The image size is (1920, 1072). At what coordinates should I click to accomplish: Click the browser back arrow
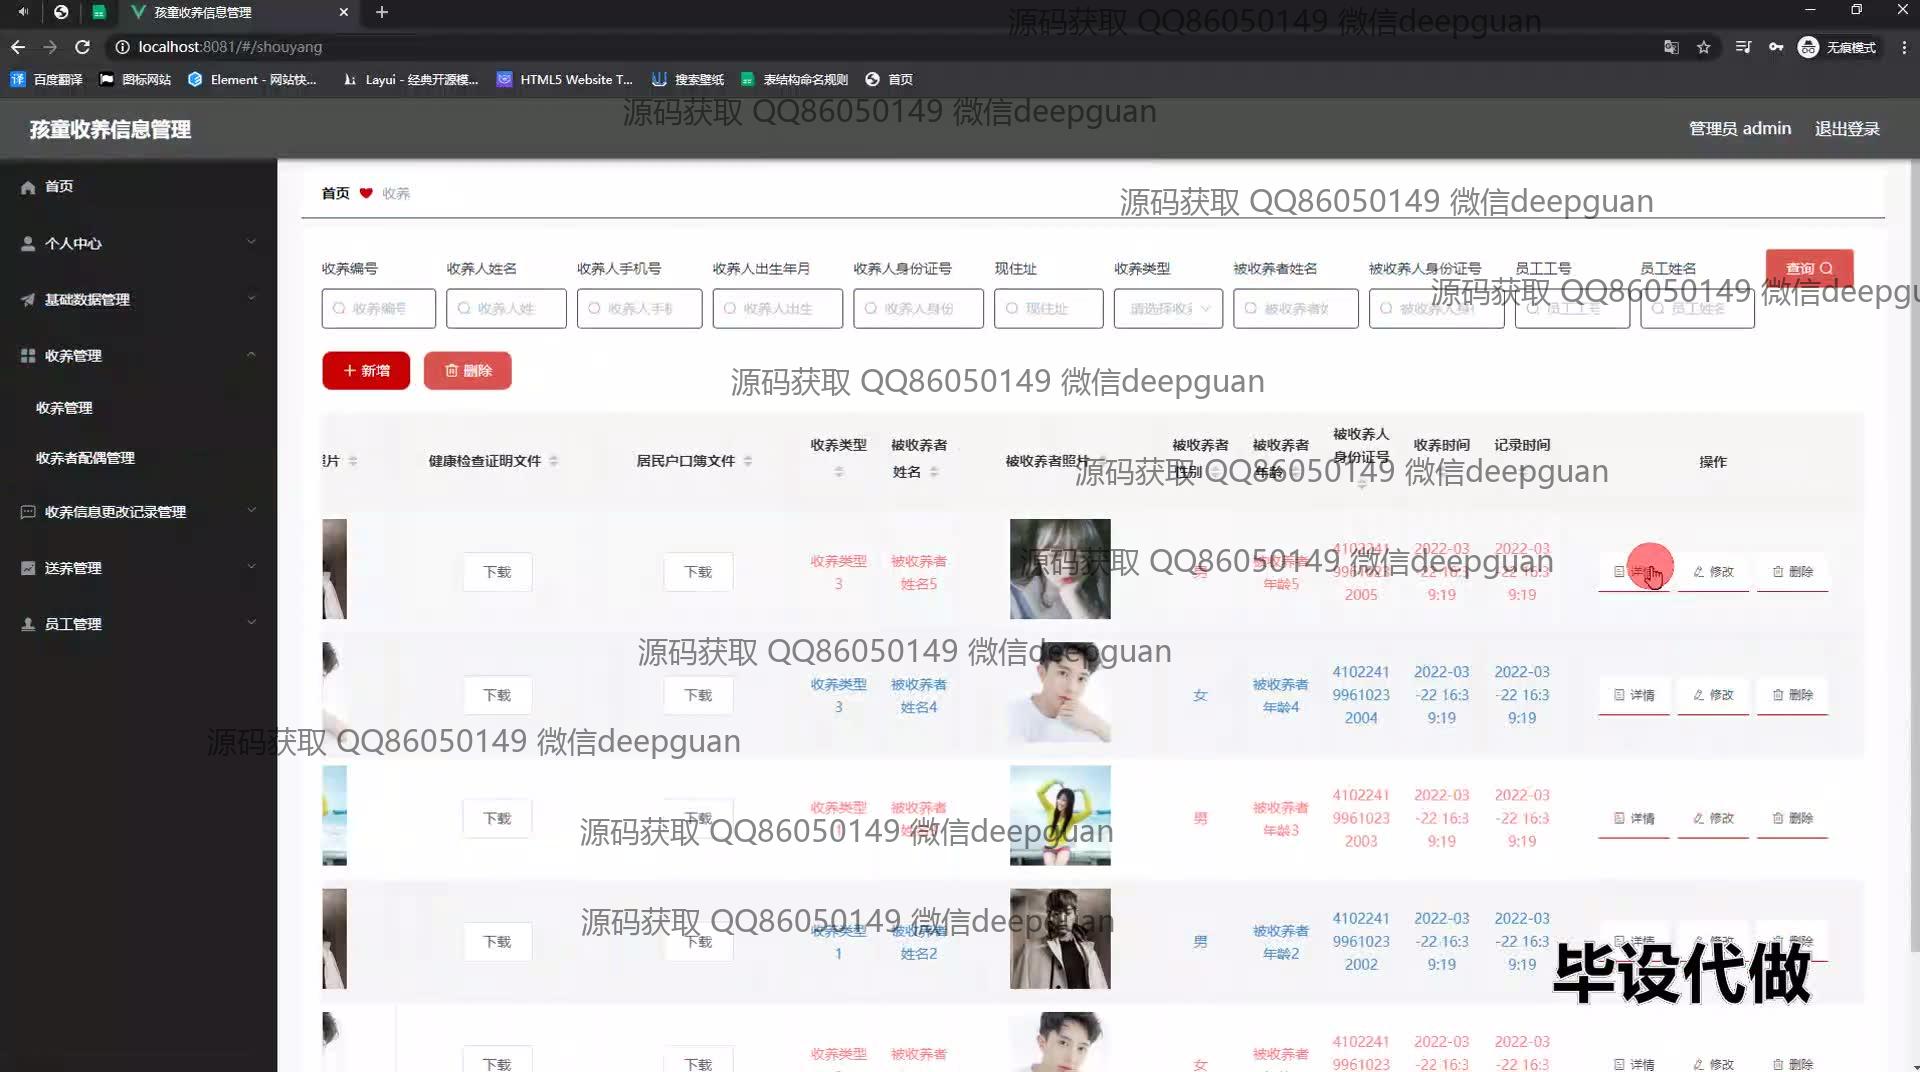18,47
